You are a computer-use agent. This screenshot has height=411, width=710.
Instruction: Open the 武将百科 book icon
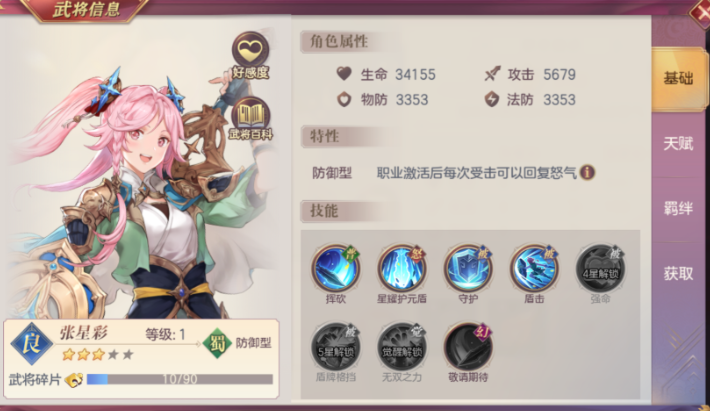click(x=250, y=118)
